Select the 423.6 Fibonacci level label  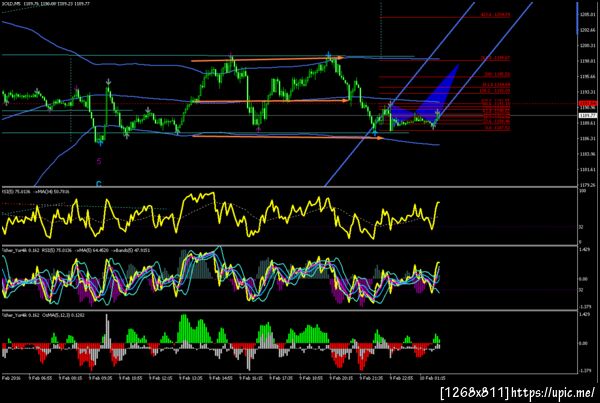pos(496,15)
